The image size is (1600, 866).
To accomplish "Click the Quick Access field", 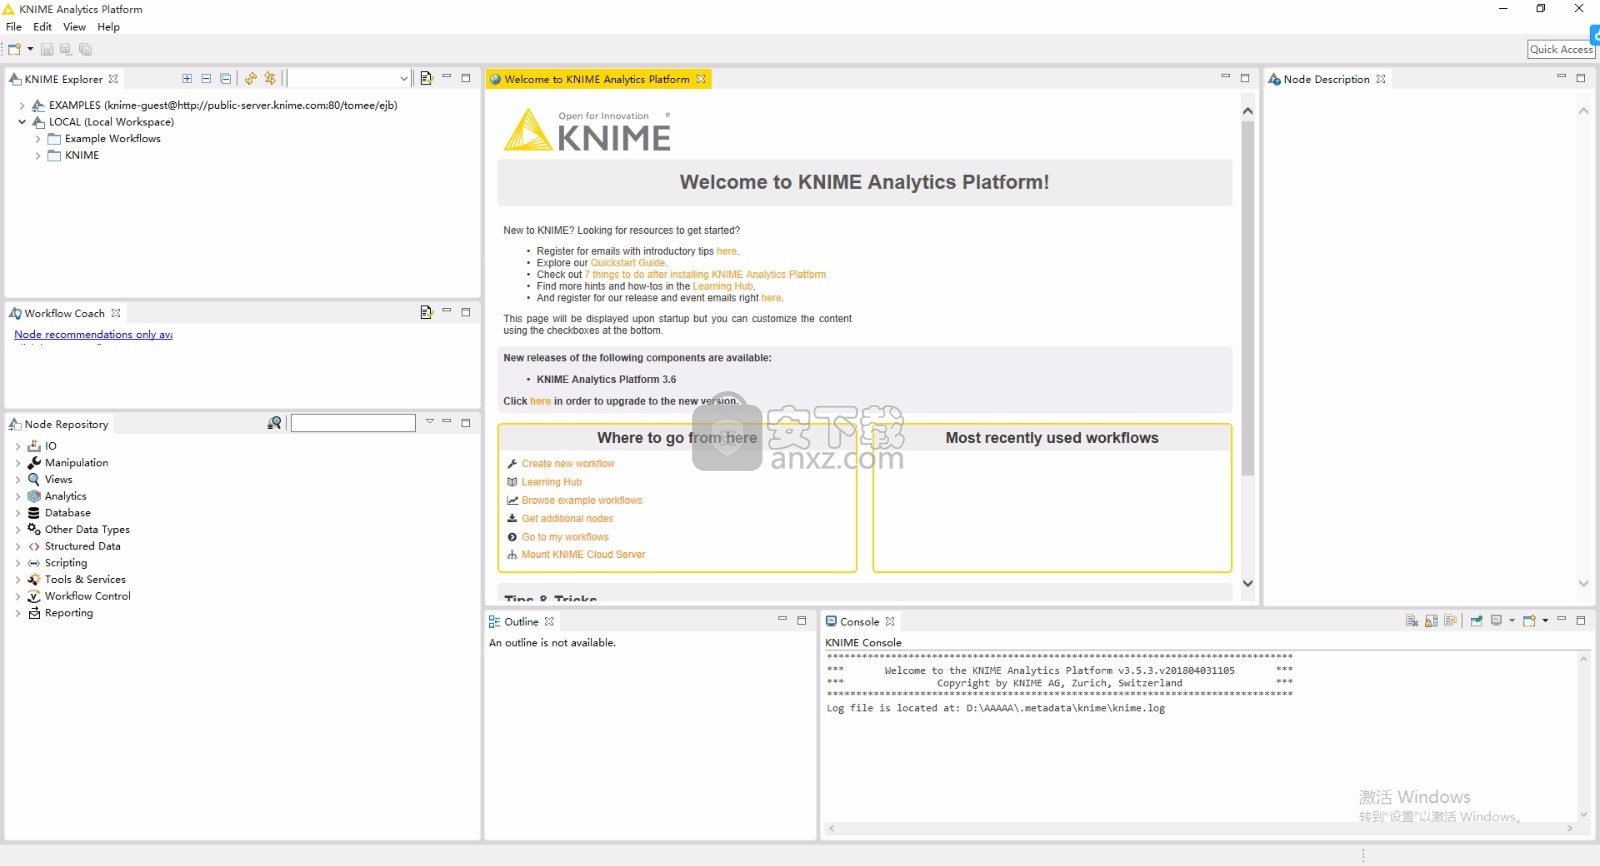I will coord(1561,49).
